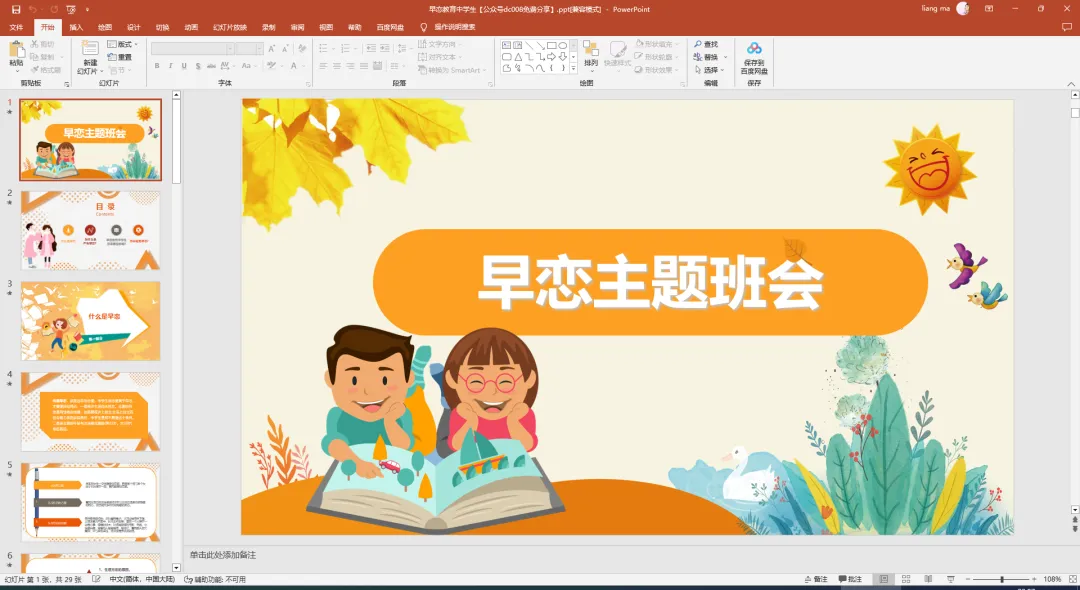Click the 新建幻灯片 (New Slide) icon
Viewport: 1080px width, 590px height.
(x=90, y=48)
